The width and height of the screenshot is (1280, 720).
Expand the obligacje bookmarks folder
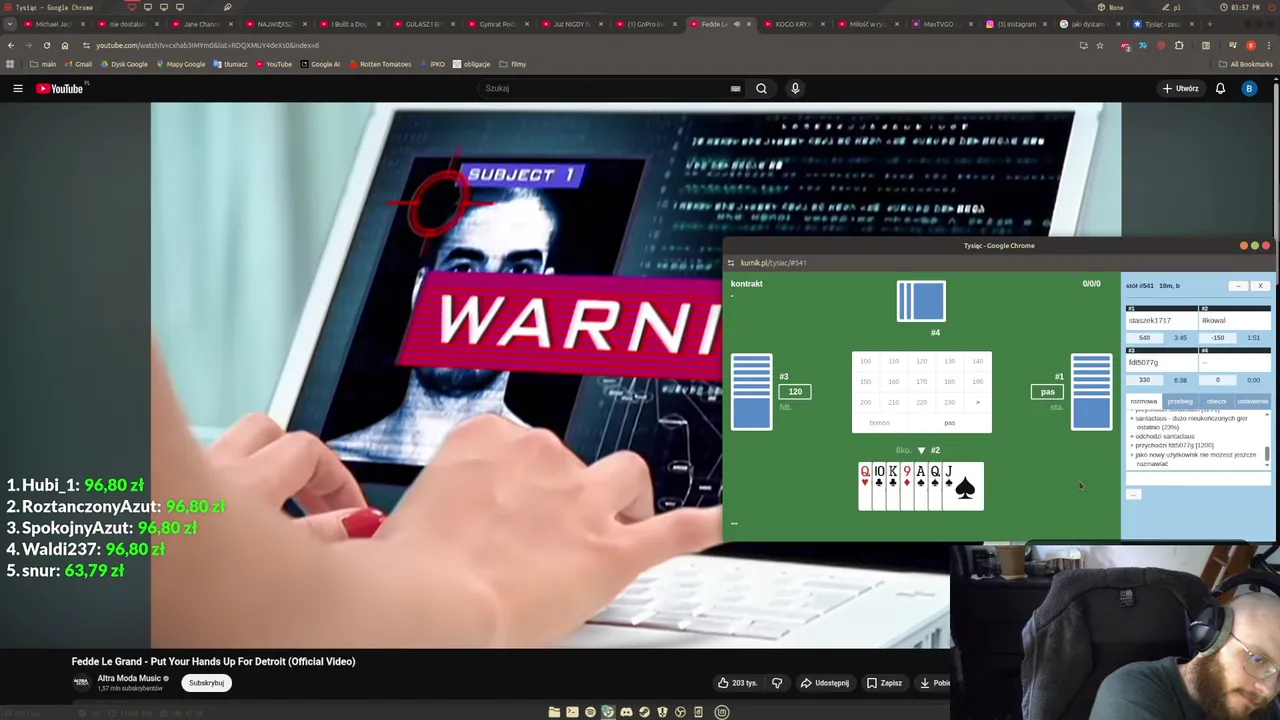471,64
